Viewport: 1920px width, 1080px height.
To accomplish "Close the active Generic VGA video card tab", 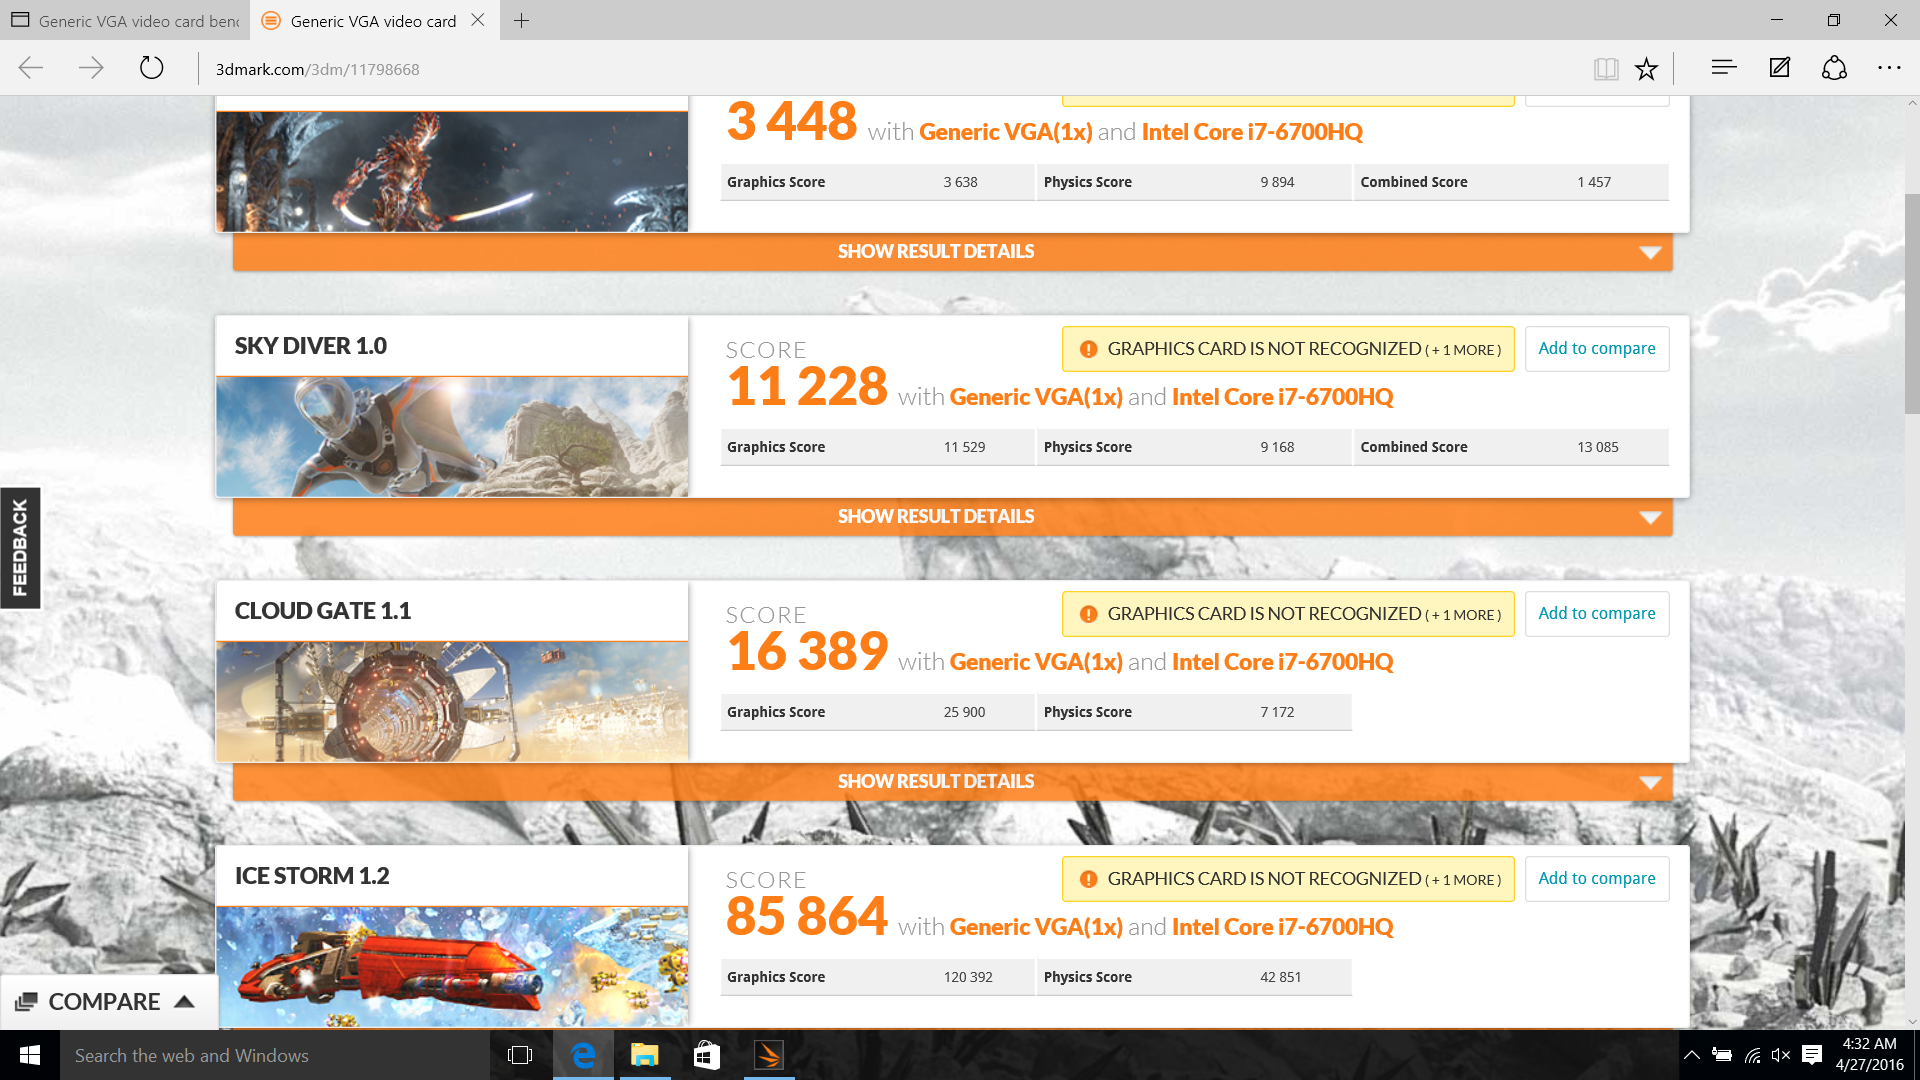I will pos(478,20).
